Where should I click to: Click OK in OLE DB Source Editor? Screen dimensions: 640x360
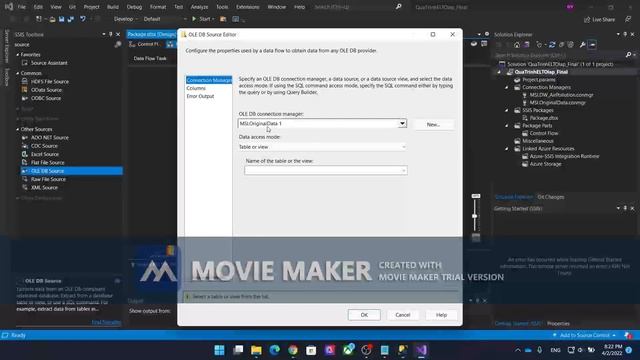(364, 315)
